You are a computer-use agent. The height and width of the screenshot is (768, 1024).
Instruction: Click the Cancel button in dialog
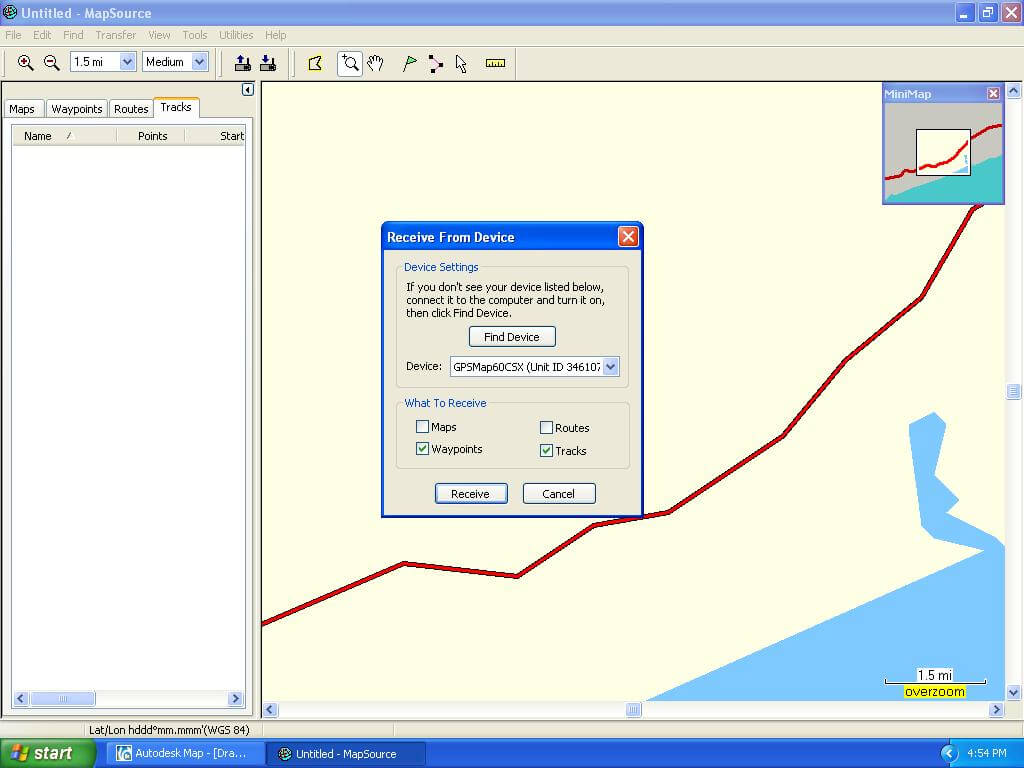[559, 494]
